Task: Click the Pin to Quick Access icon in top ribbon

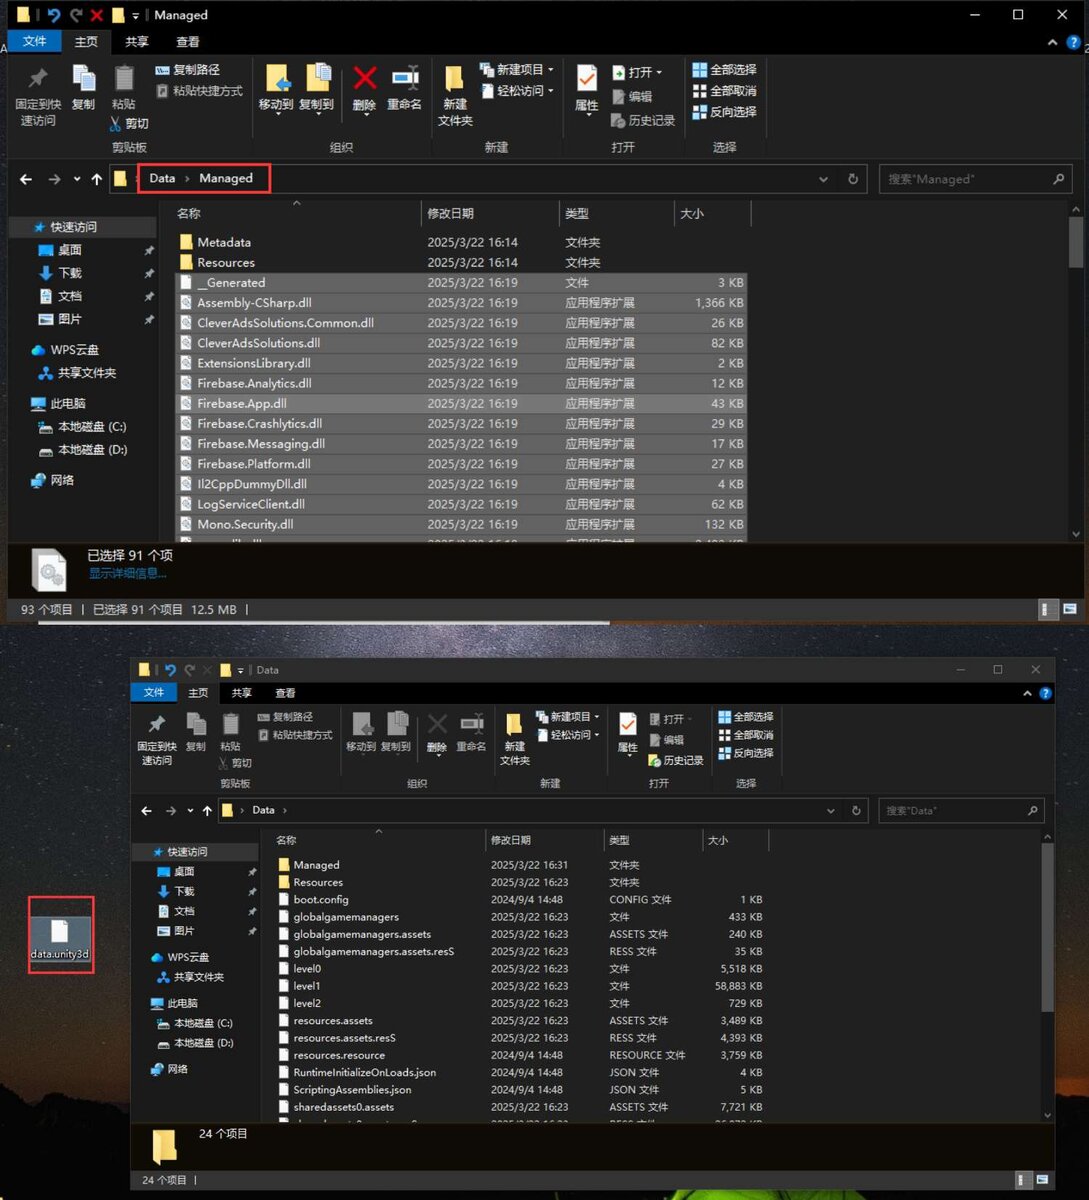Action: click(x=38, y=78)
